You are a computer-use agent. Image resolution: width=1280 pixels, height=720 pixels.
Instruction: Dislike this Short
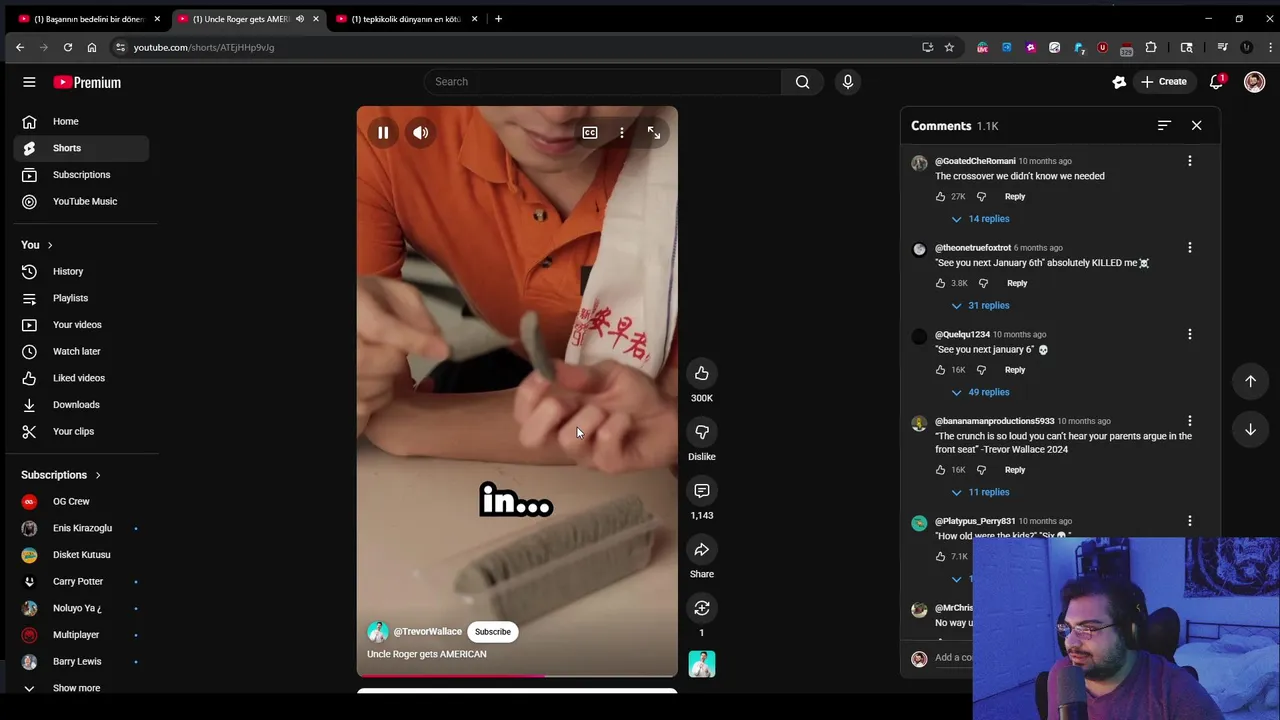tap(702, 432)
